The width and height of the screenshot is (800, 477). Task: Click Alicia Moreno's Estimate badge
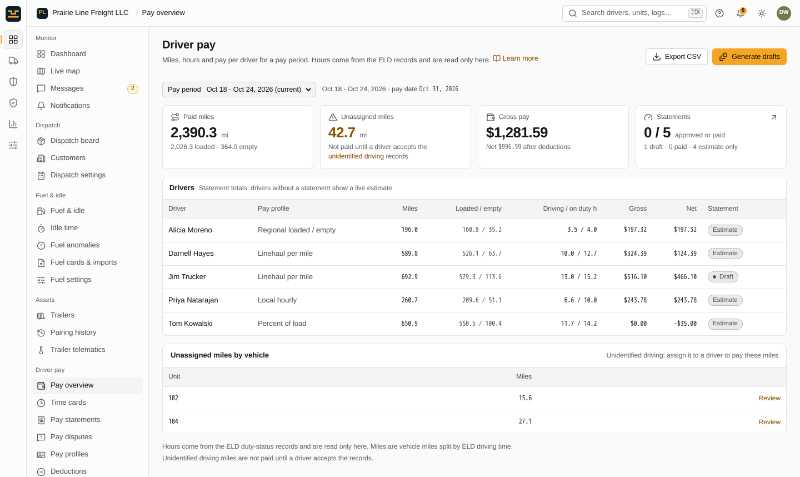tap(725, 230)
